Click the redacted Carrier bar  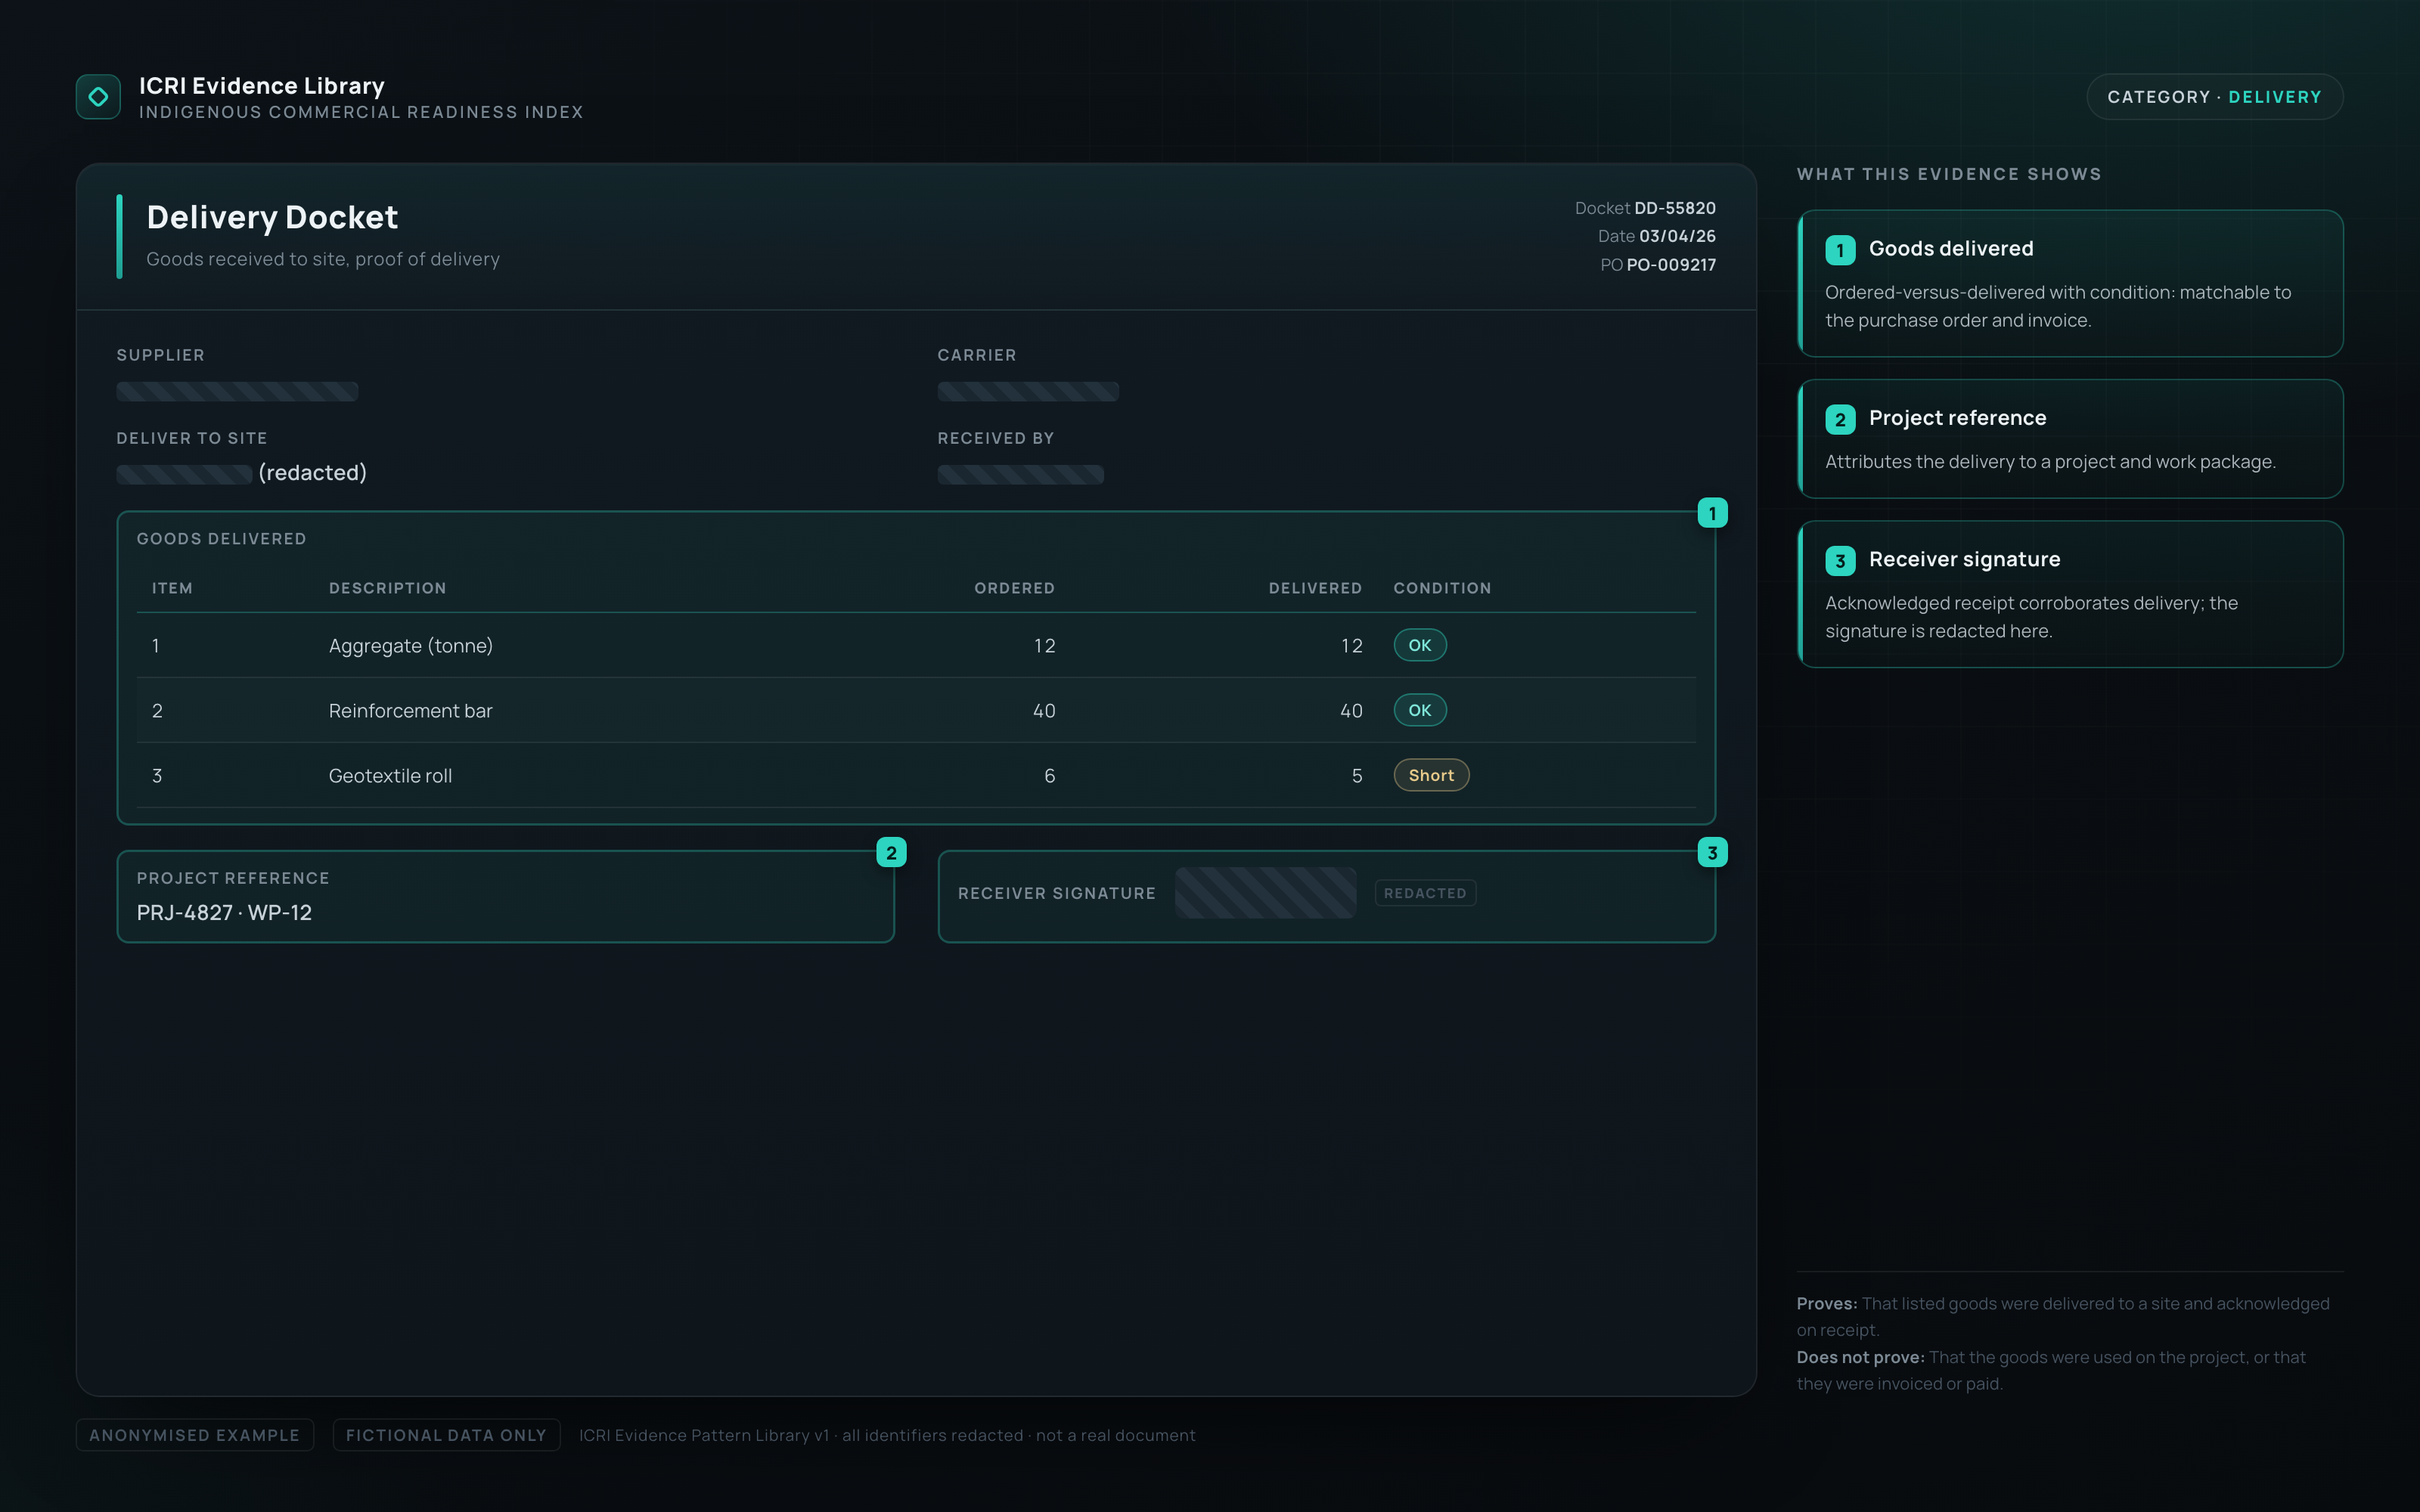(1028, 391)
